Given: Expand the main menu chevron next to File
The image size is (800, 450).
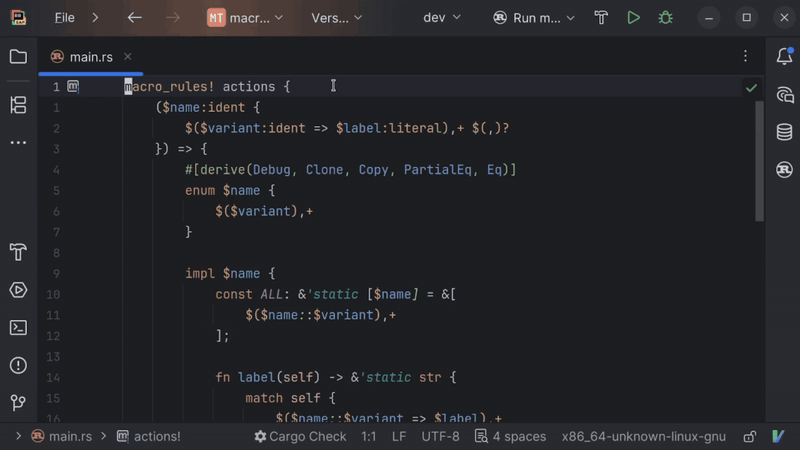Looking at the screenshot, I should pyautogui.click(x=95, y=18).
